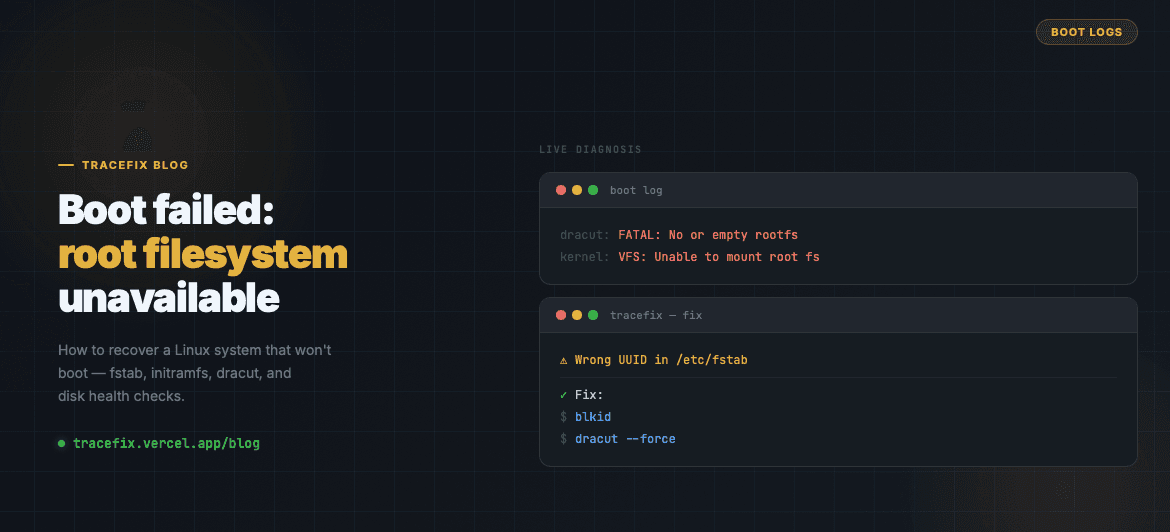Select the 'boot log' window title
Screen dimensions: 1170x532
(x=636, y=190)
